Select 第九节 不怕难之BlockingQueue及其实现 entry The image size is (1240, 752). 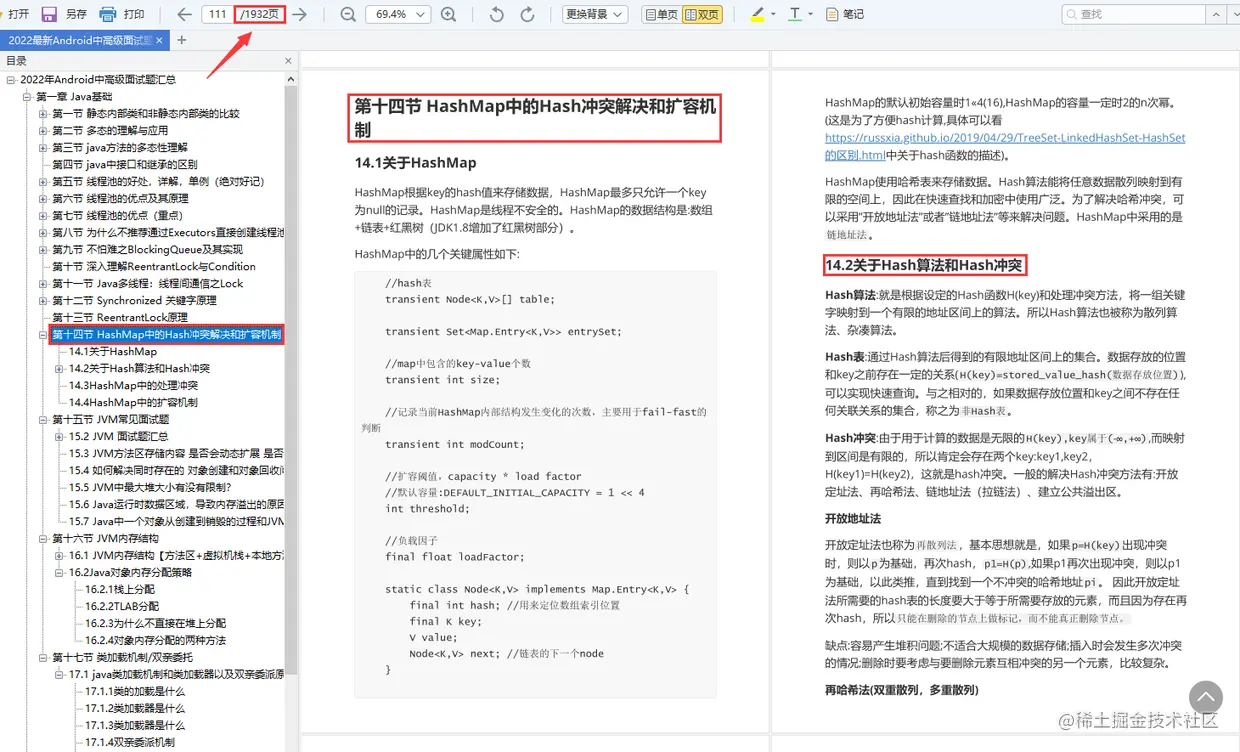pos(147,249)
